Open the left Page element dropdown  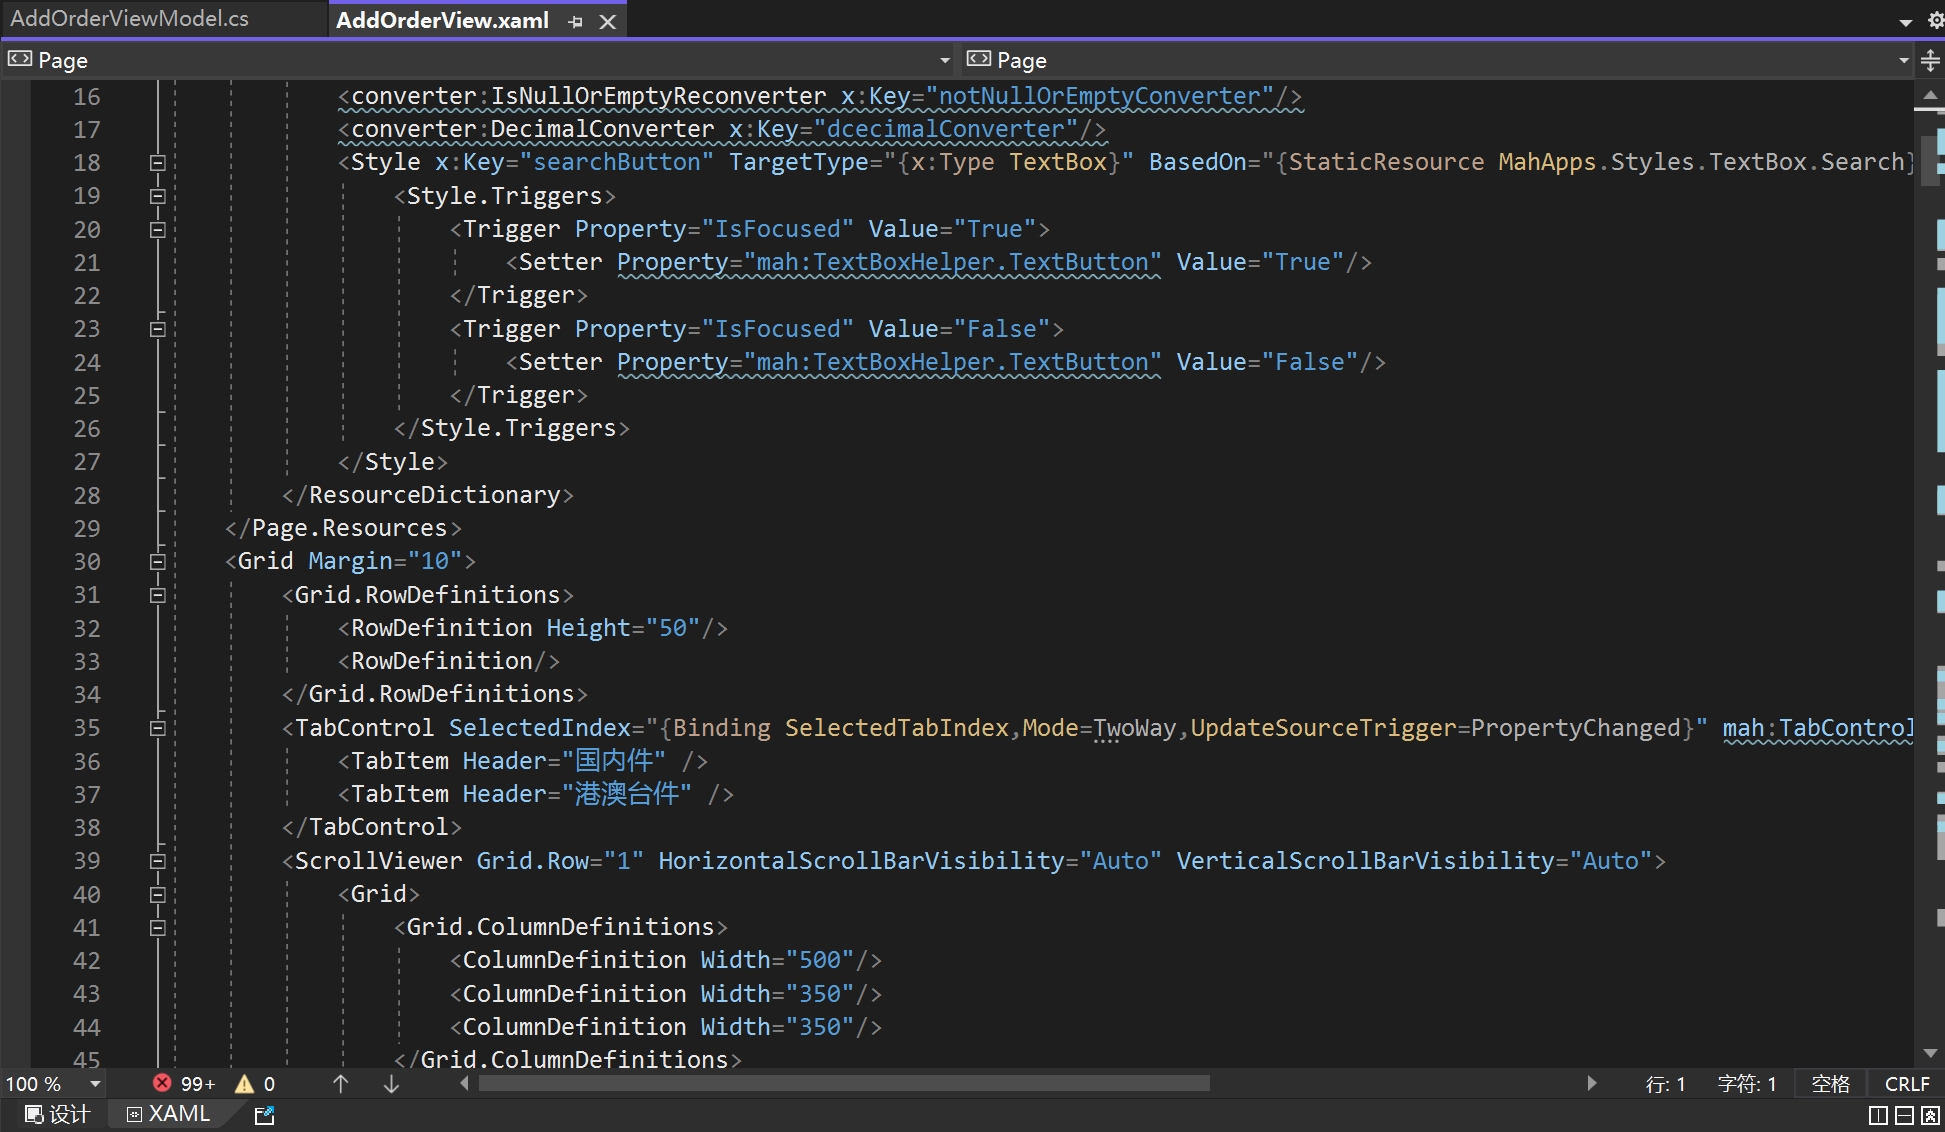click(x=944, y=60)
